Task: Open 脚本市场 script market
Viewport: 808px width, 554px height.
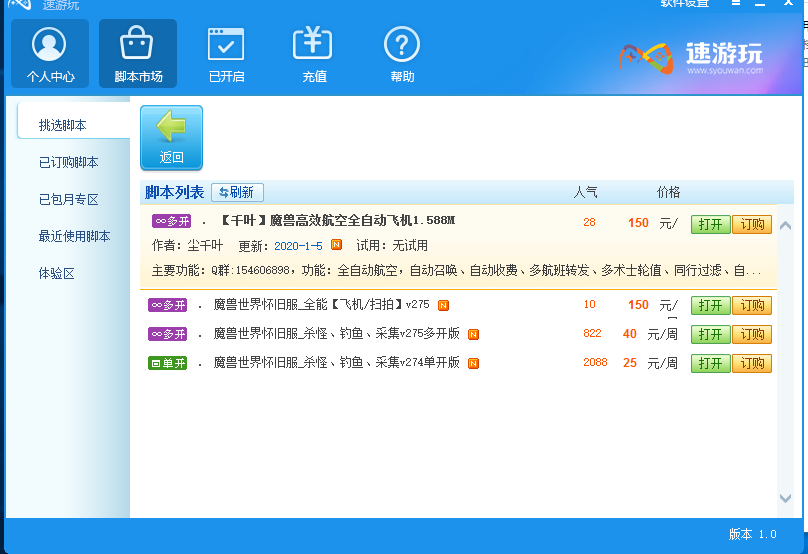Action: 138,54
